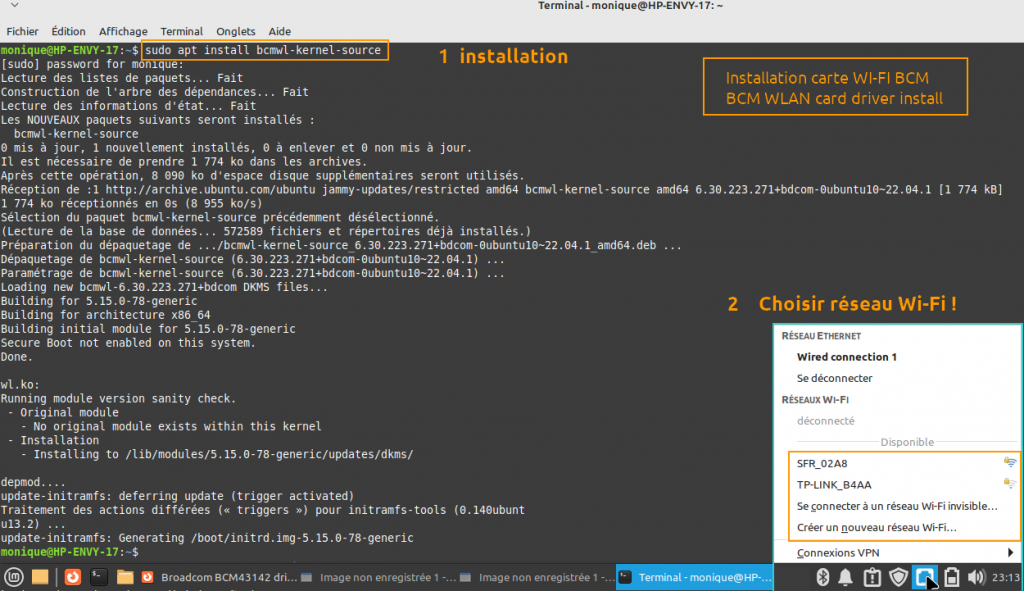1024x591 pixels.
Task: Launch terminal from the panel launcher
Action: (x=99, y=577)
